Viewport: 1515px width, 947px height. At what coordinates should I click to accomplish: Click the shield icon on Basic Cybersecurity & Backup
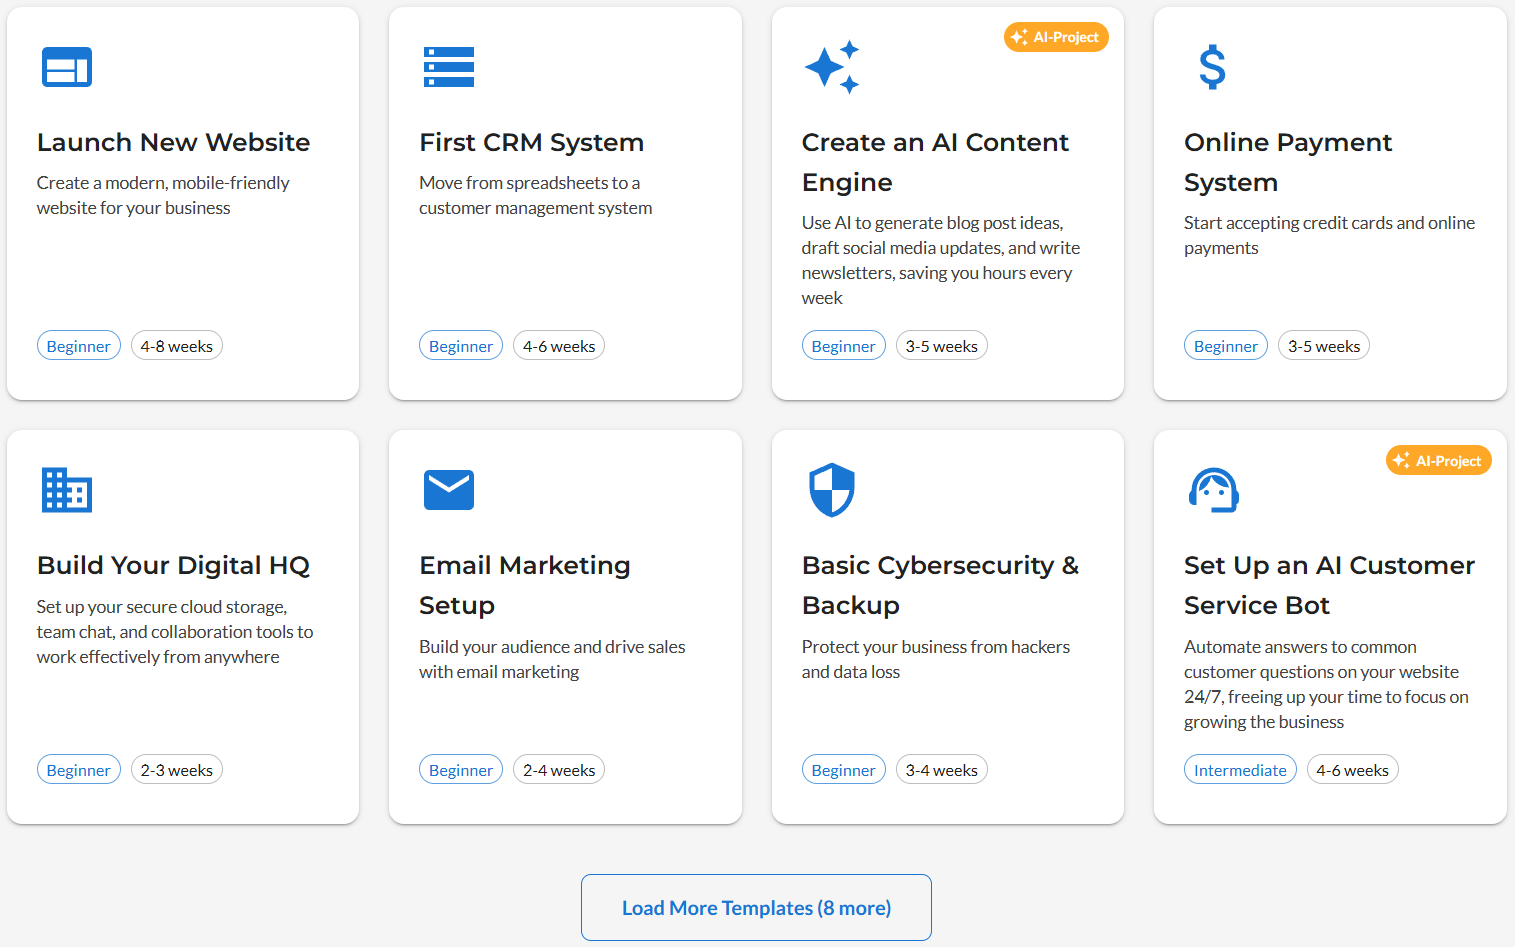[x=831, y=490]
